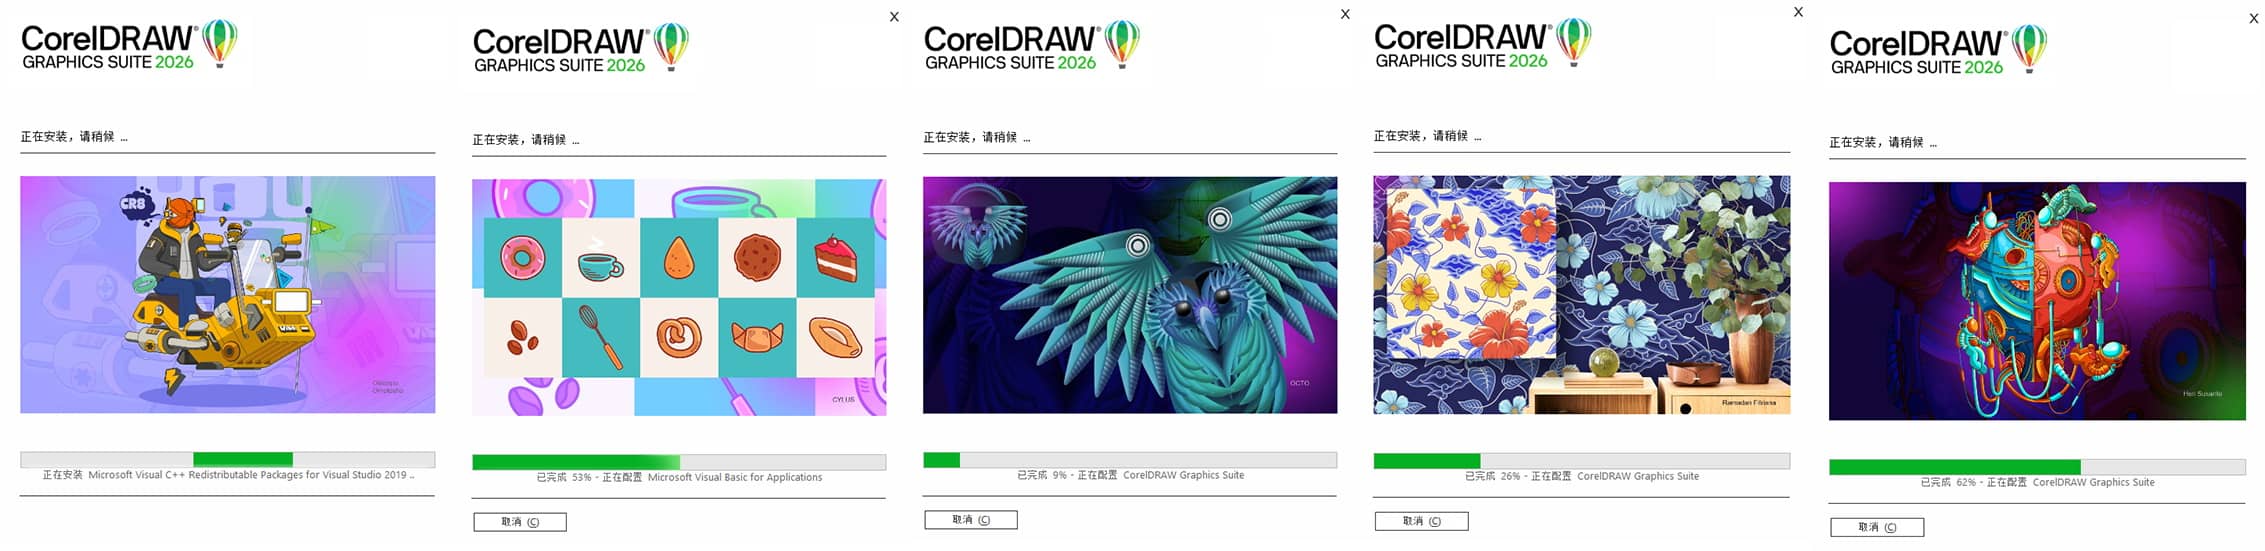Click the round cookie icon tile
This screenshot has height=551, width=2265.
click(x=757, y=257)
